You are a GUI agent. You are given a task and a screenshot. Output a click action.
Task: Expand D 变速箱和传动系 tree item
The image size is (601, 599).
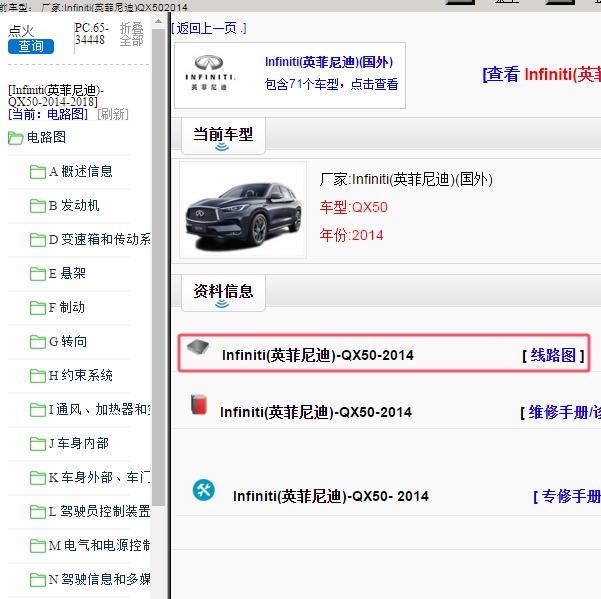pyautogui.click(x=99, y=240)
